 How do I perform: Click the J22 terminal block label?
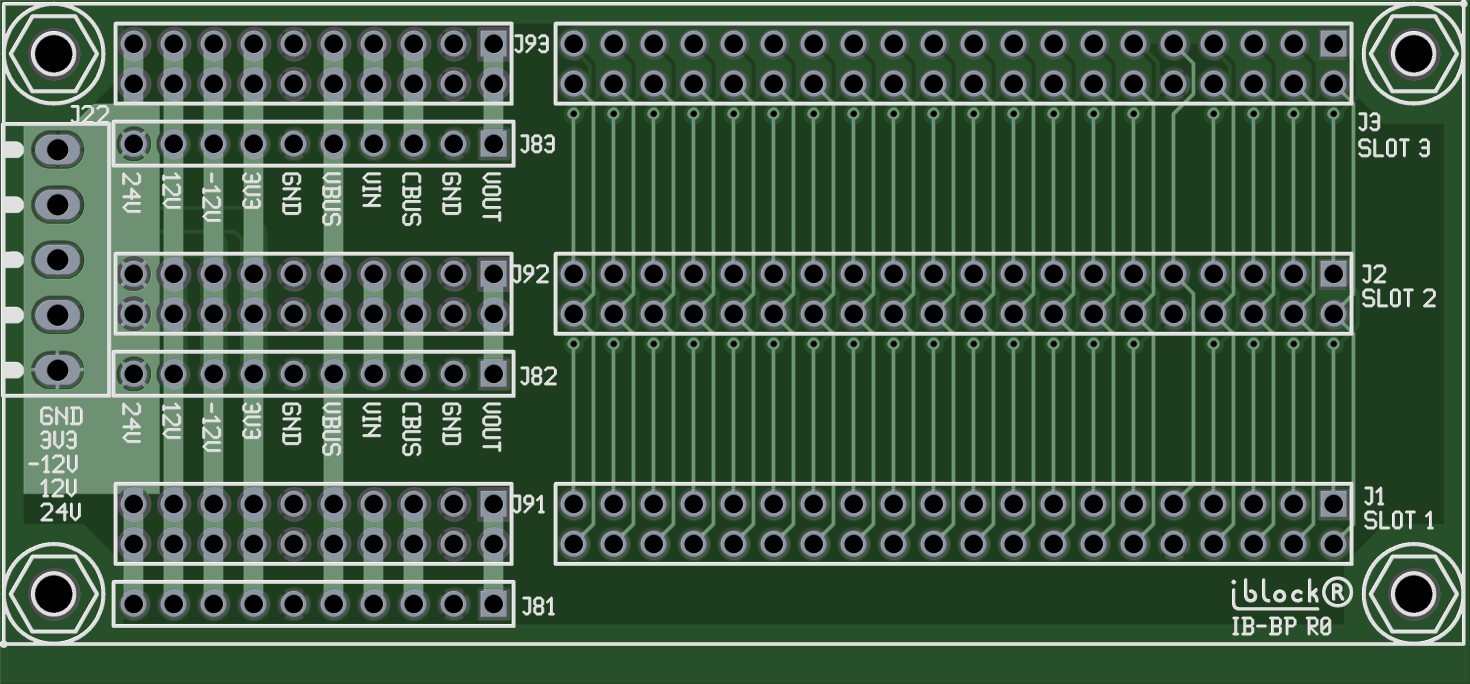pyautogui.click(x=88, y=115)
